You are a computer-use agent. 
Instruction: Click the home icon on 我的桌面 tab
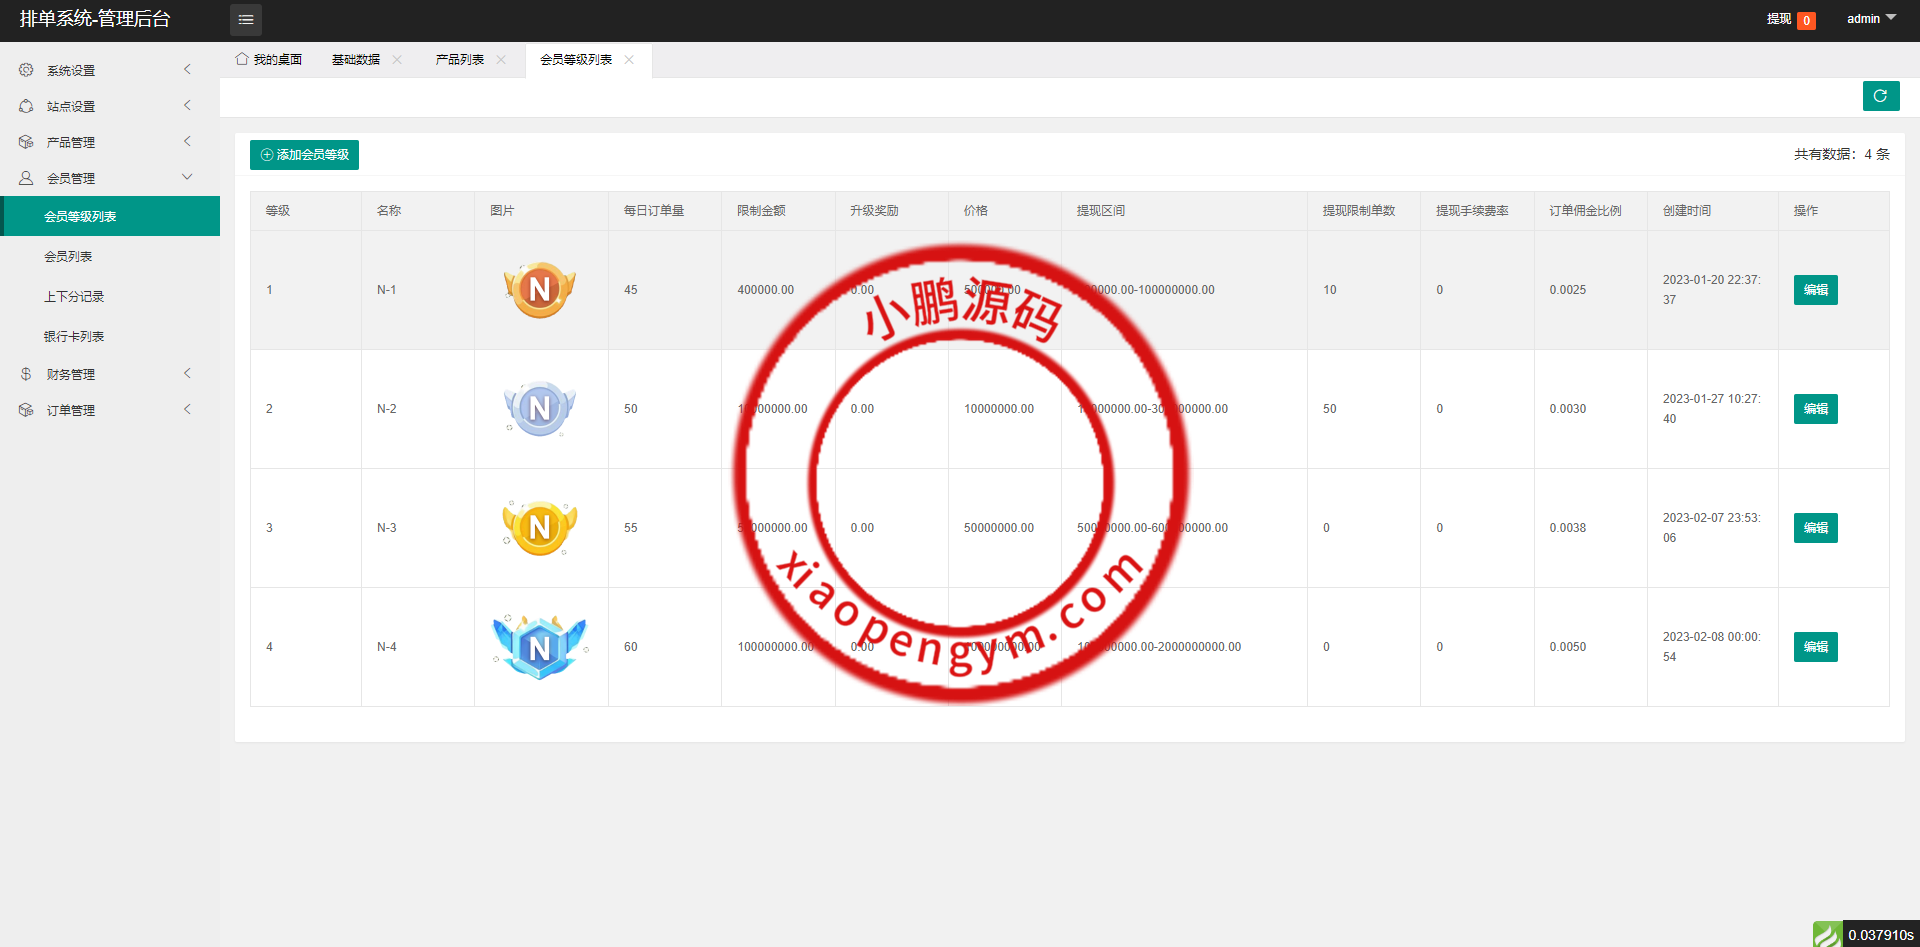[x=242, y=59]
